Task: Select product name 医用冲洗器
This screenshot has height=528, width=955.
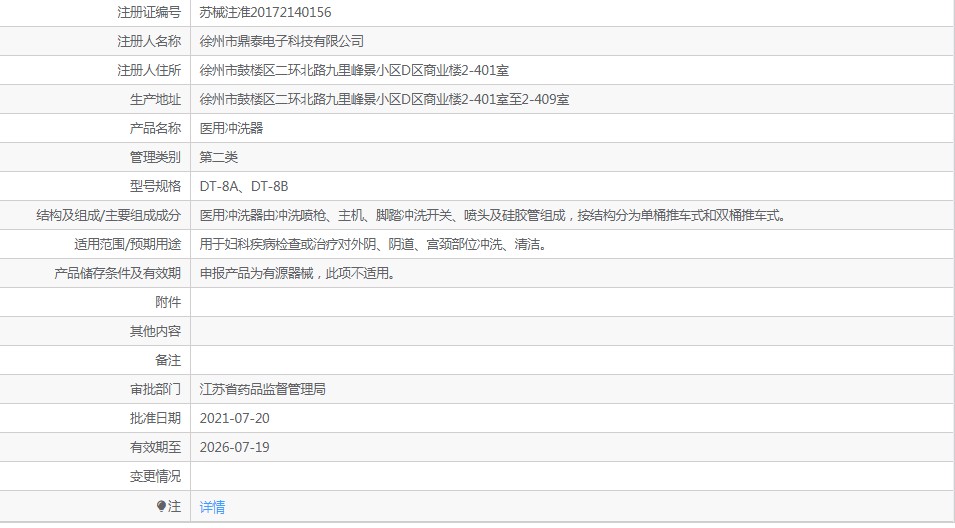Action: pos(231,128)
